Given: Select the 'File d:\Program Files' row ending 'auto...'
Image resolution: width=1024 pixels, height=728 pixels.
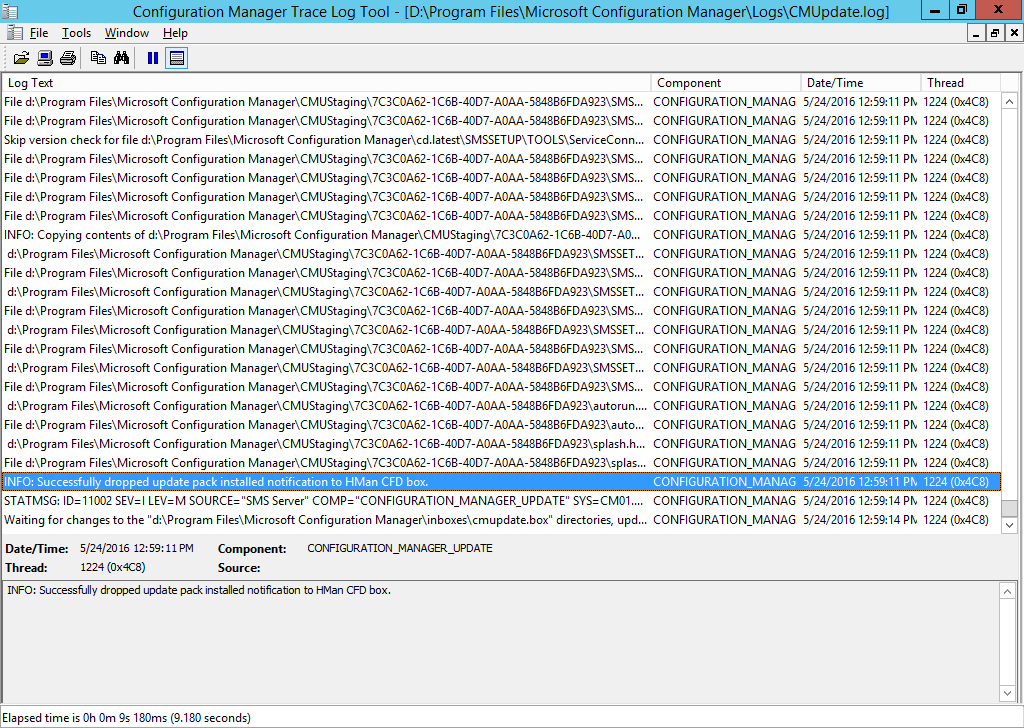Looking at the screenshot, I should coord(501,424).
